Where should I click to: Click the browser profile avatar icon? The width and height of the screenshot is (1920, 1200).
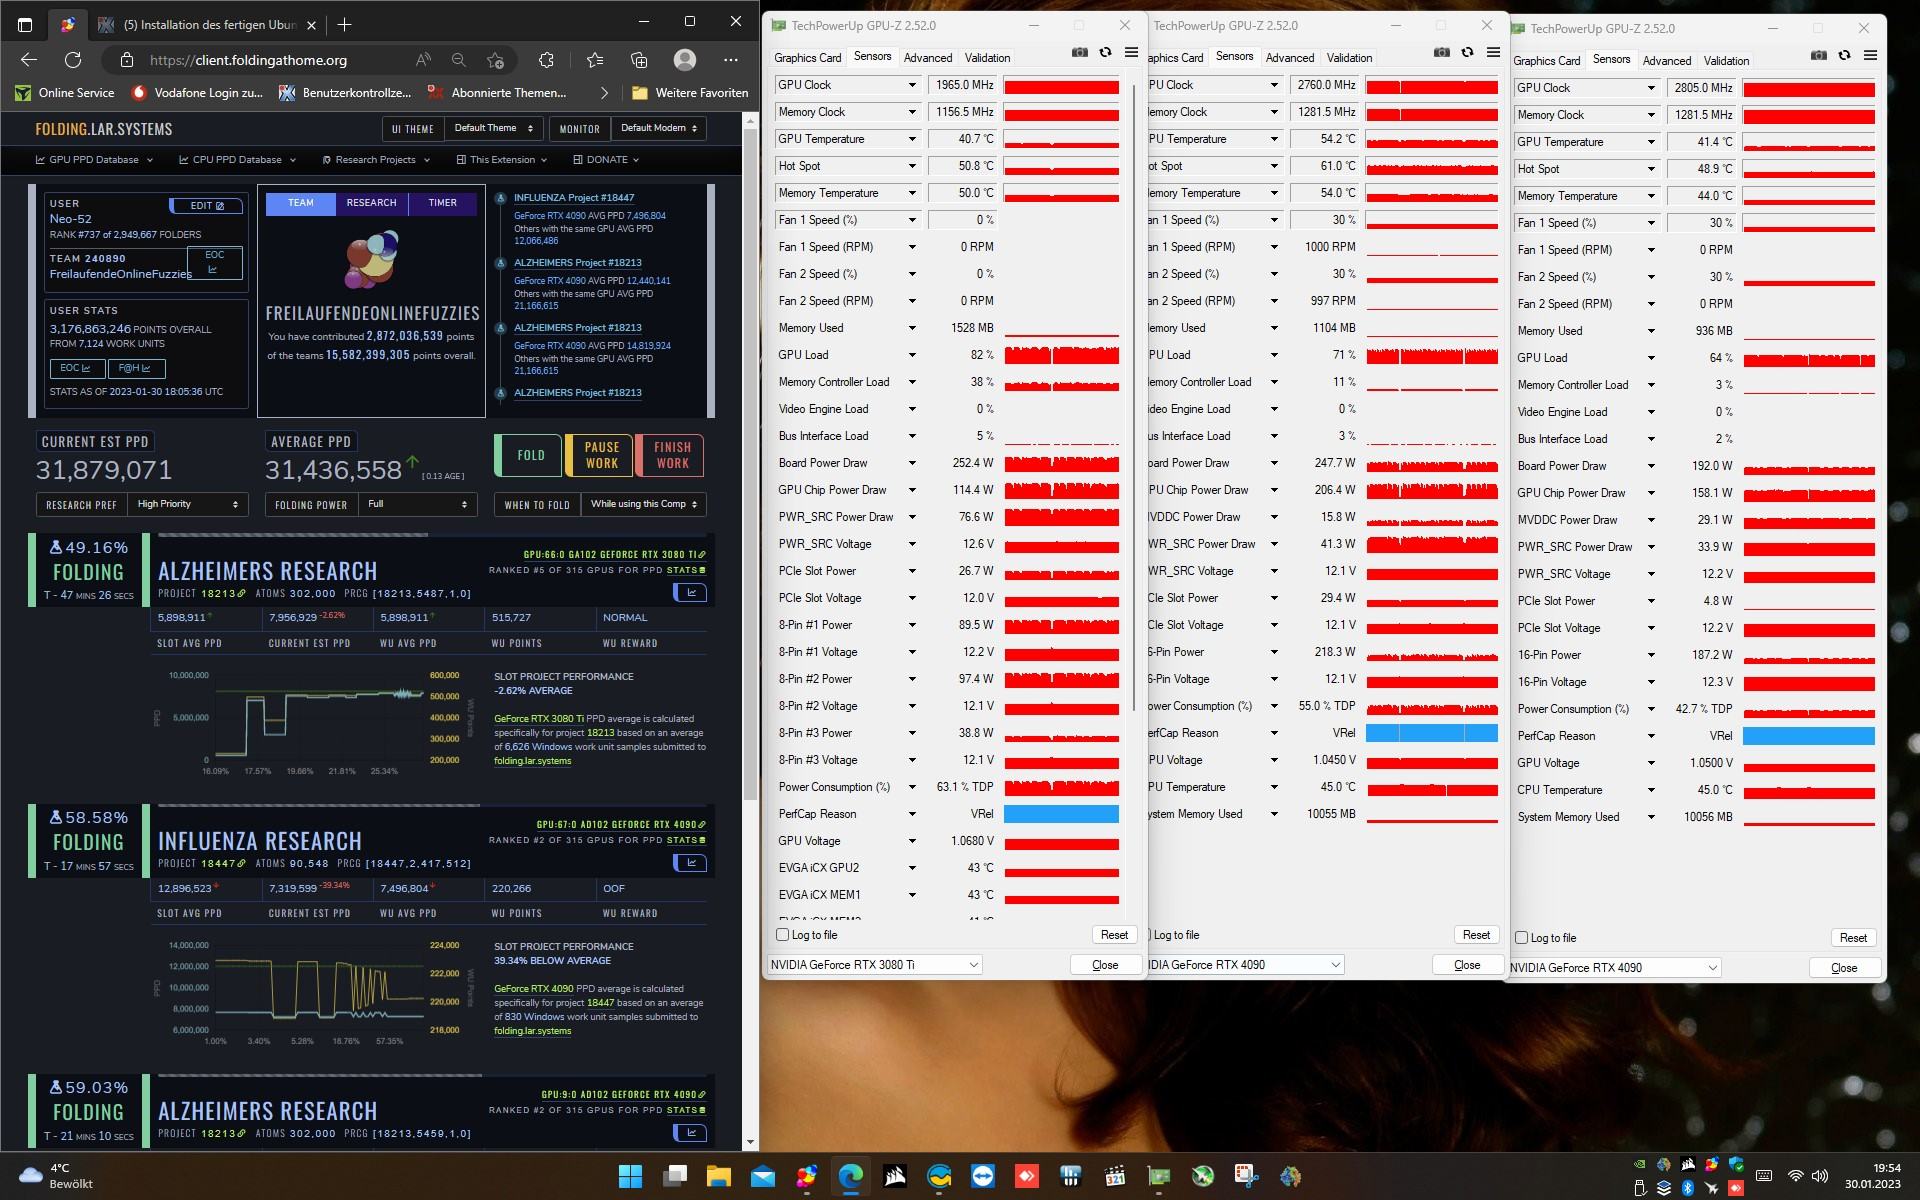(685, 60)
